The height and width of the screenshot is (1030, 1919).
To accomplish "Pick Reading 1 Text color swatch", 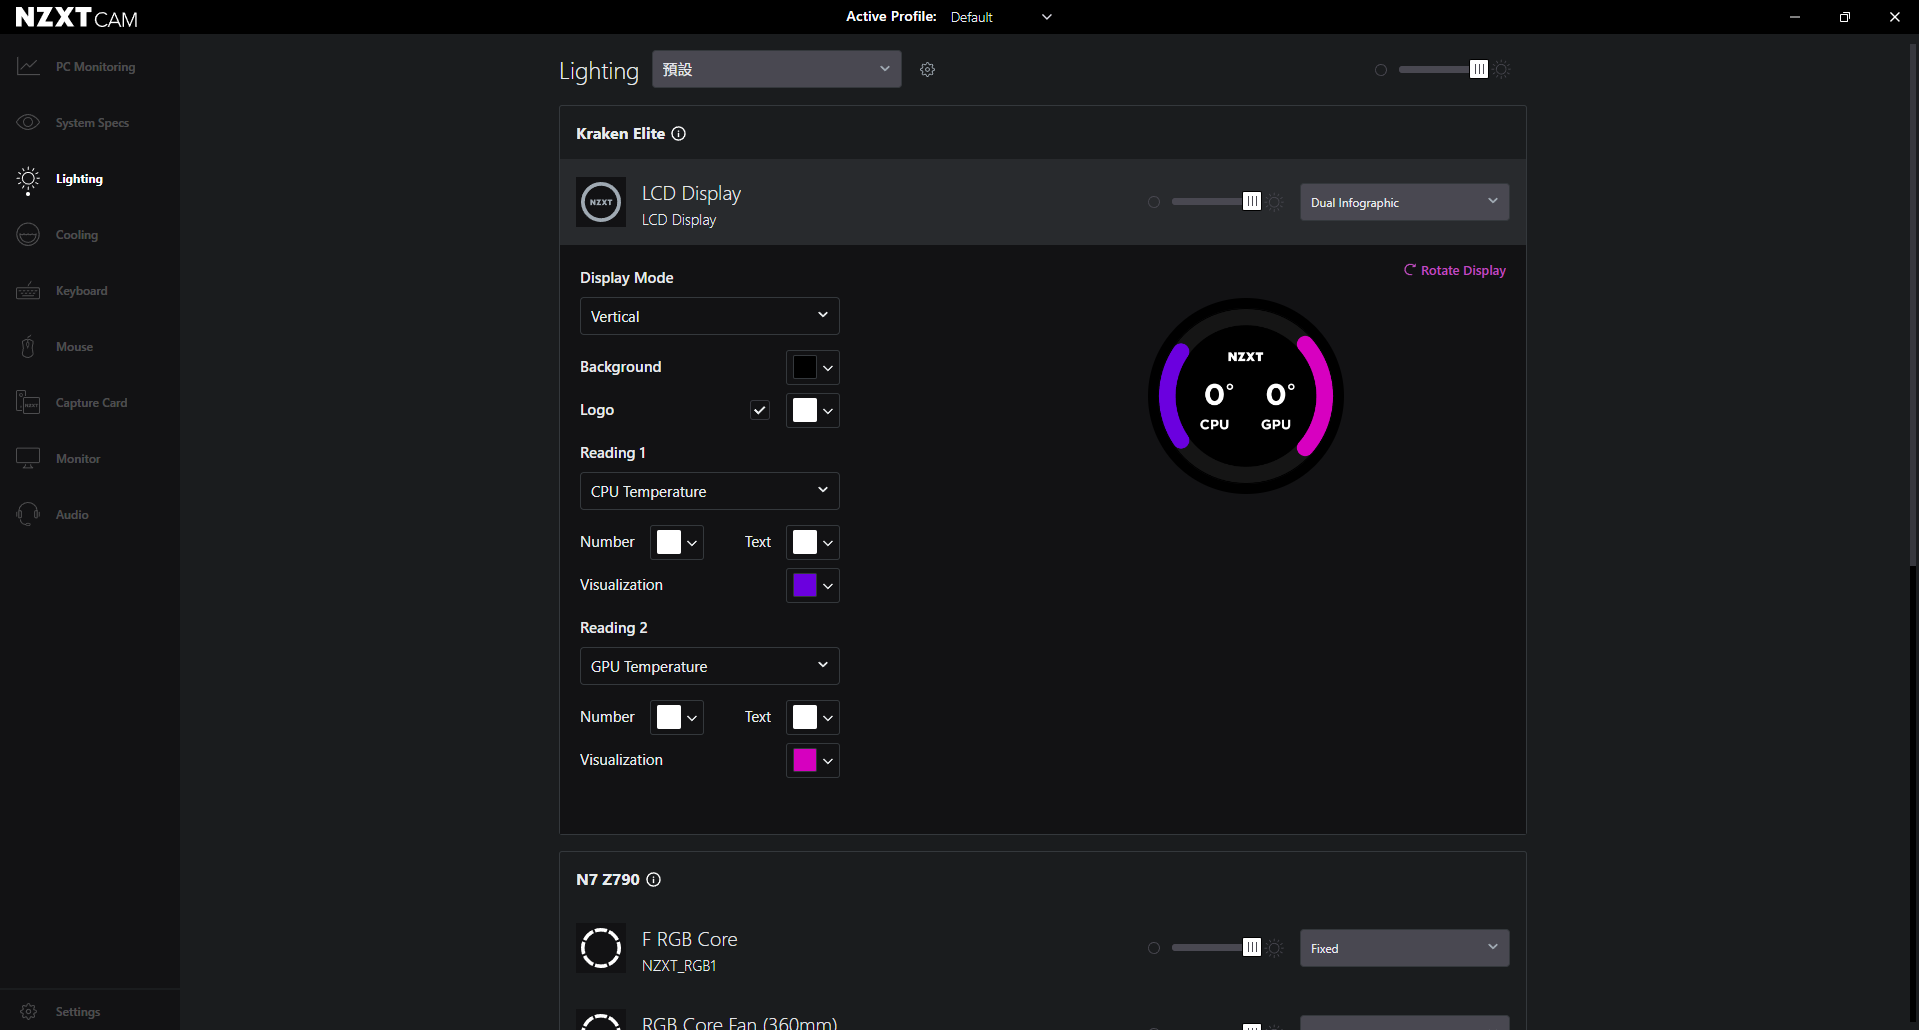I will [805, 542].
